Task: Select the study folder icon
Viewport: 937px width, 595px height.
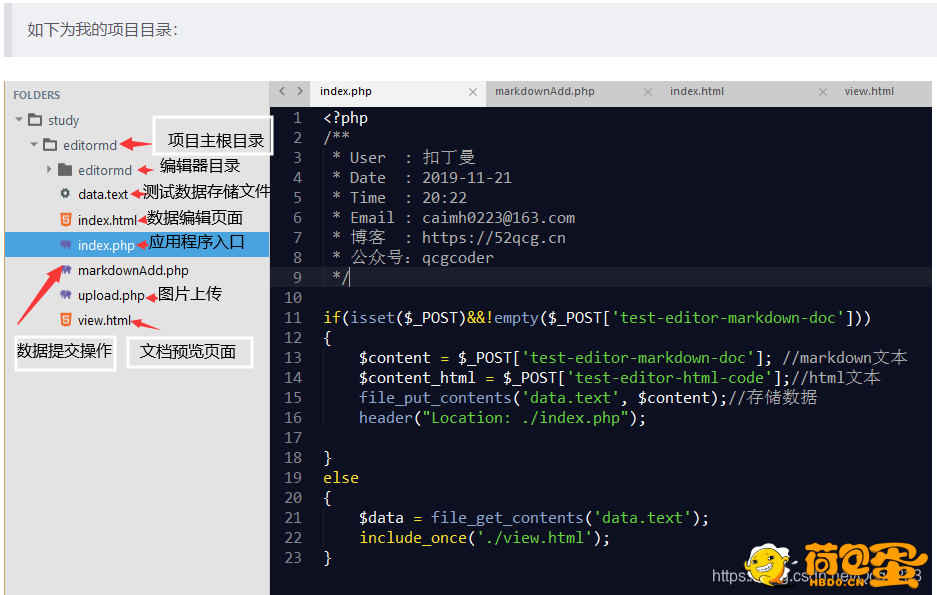Action: coord(35,120)
